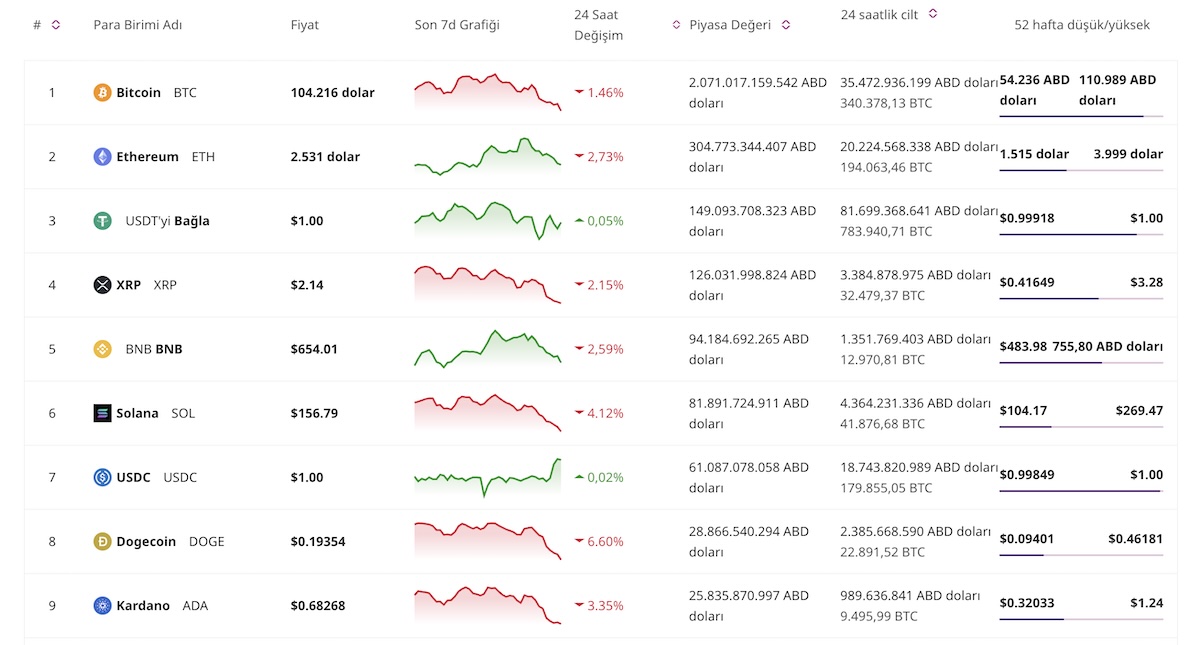Image resolution: width=1200 pixels, height=645 pixels.
Task: Open the Bitcoin name link
Action: click(138, 92)
